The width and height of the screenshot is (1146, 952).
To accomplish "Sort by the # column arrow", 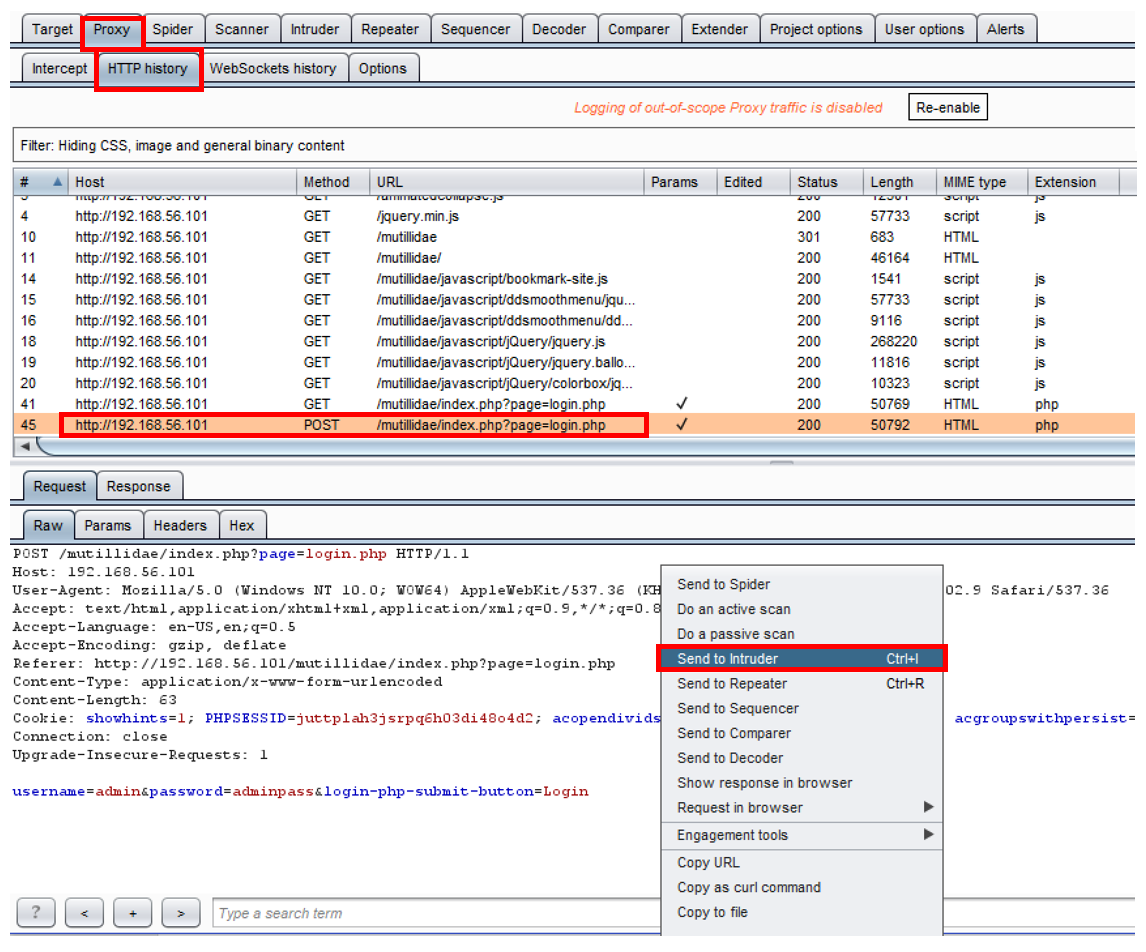I will (56, 182).
